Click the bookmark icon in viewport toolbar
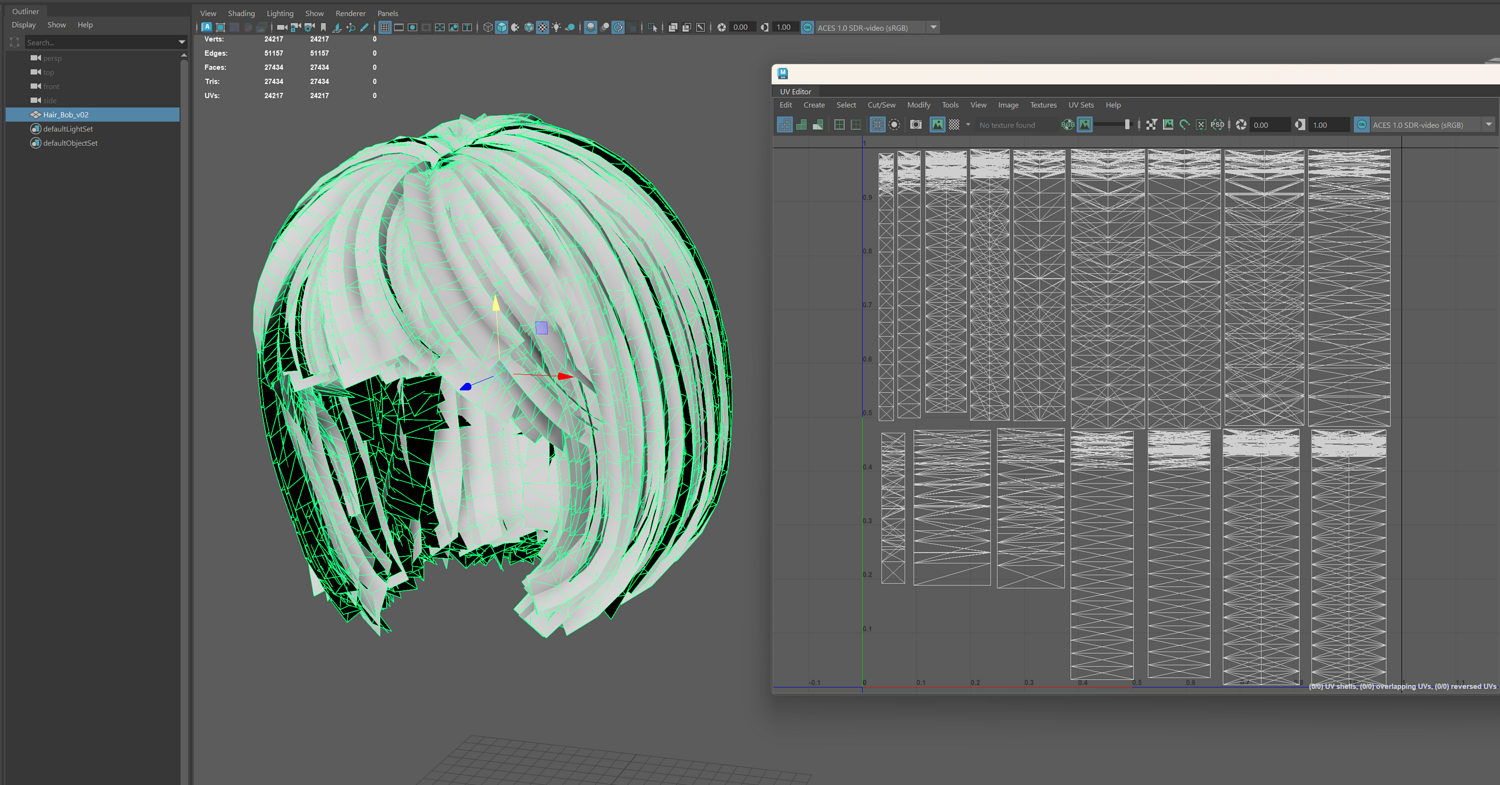Screen dimensions: 1500x785 click(323, 28)
